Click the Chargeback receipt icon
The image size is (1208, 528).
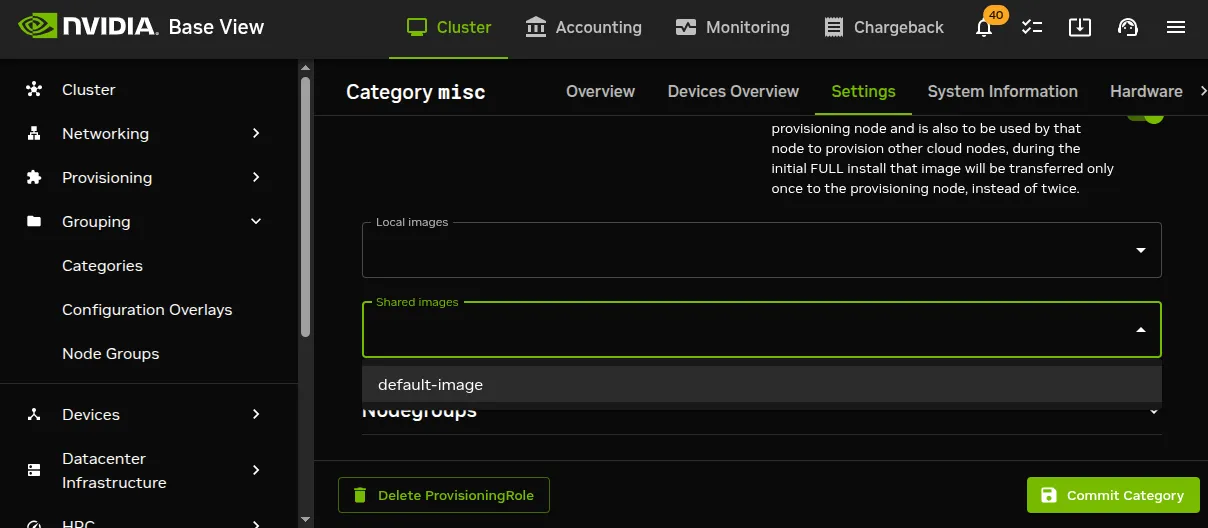[834, 28]
